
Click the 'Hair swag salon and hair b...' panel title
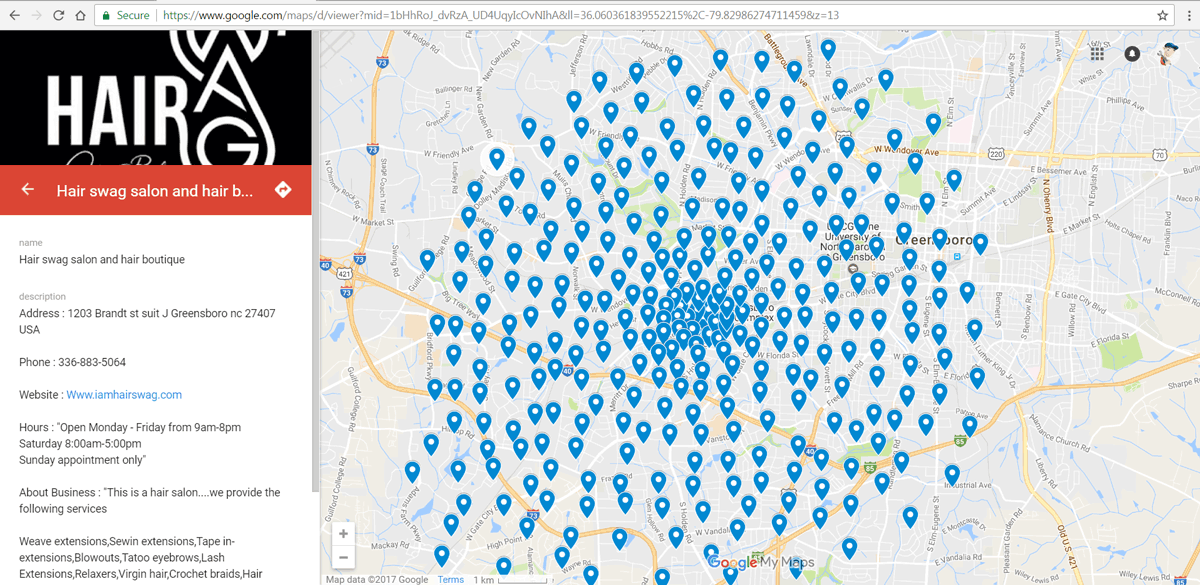coord(155,190)
